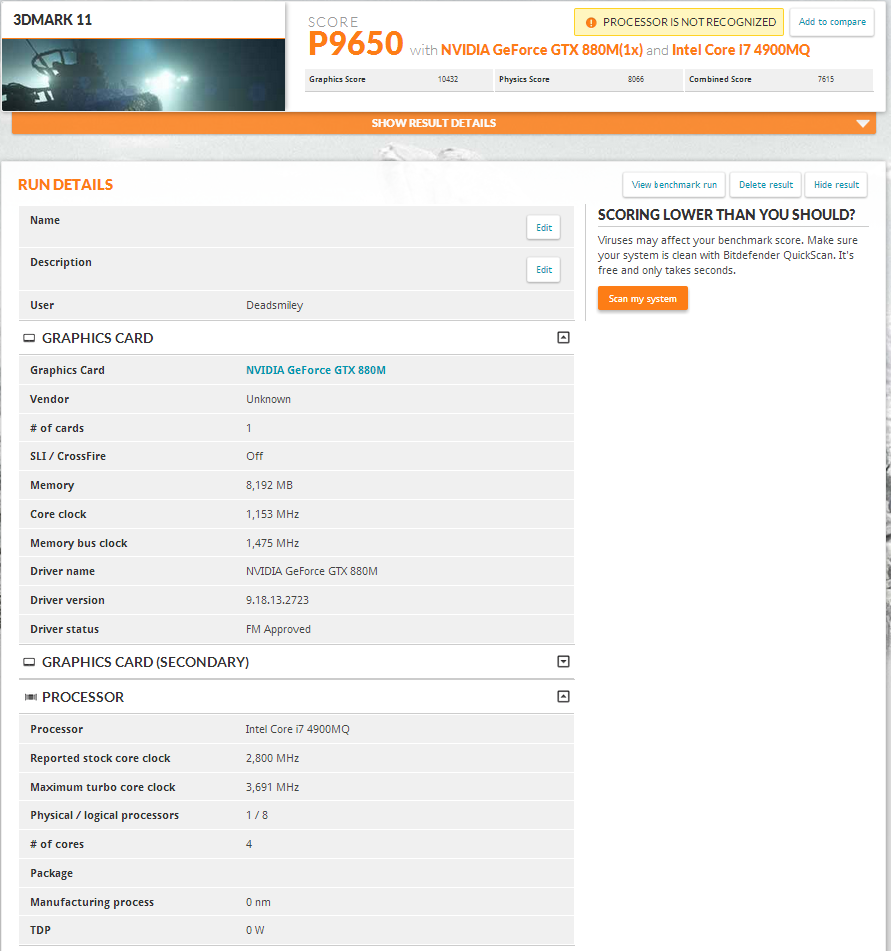Click the white arrow on the Show Result Details bar
Screen dimensions: 891x951
(x=862, y=123)
